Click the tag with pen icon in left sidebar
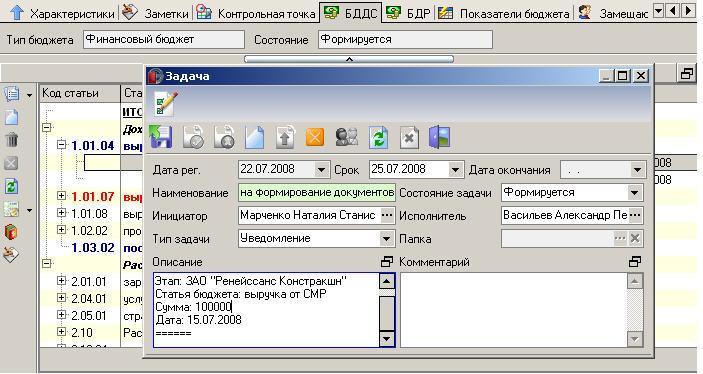 12,254
